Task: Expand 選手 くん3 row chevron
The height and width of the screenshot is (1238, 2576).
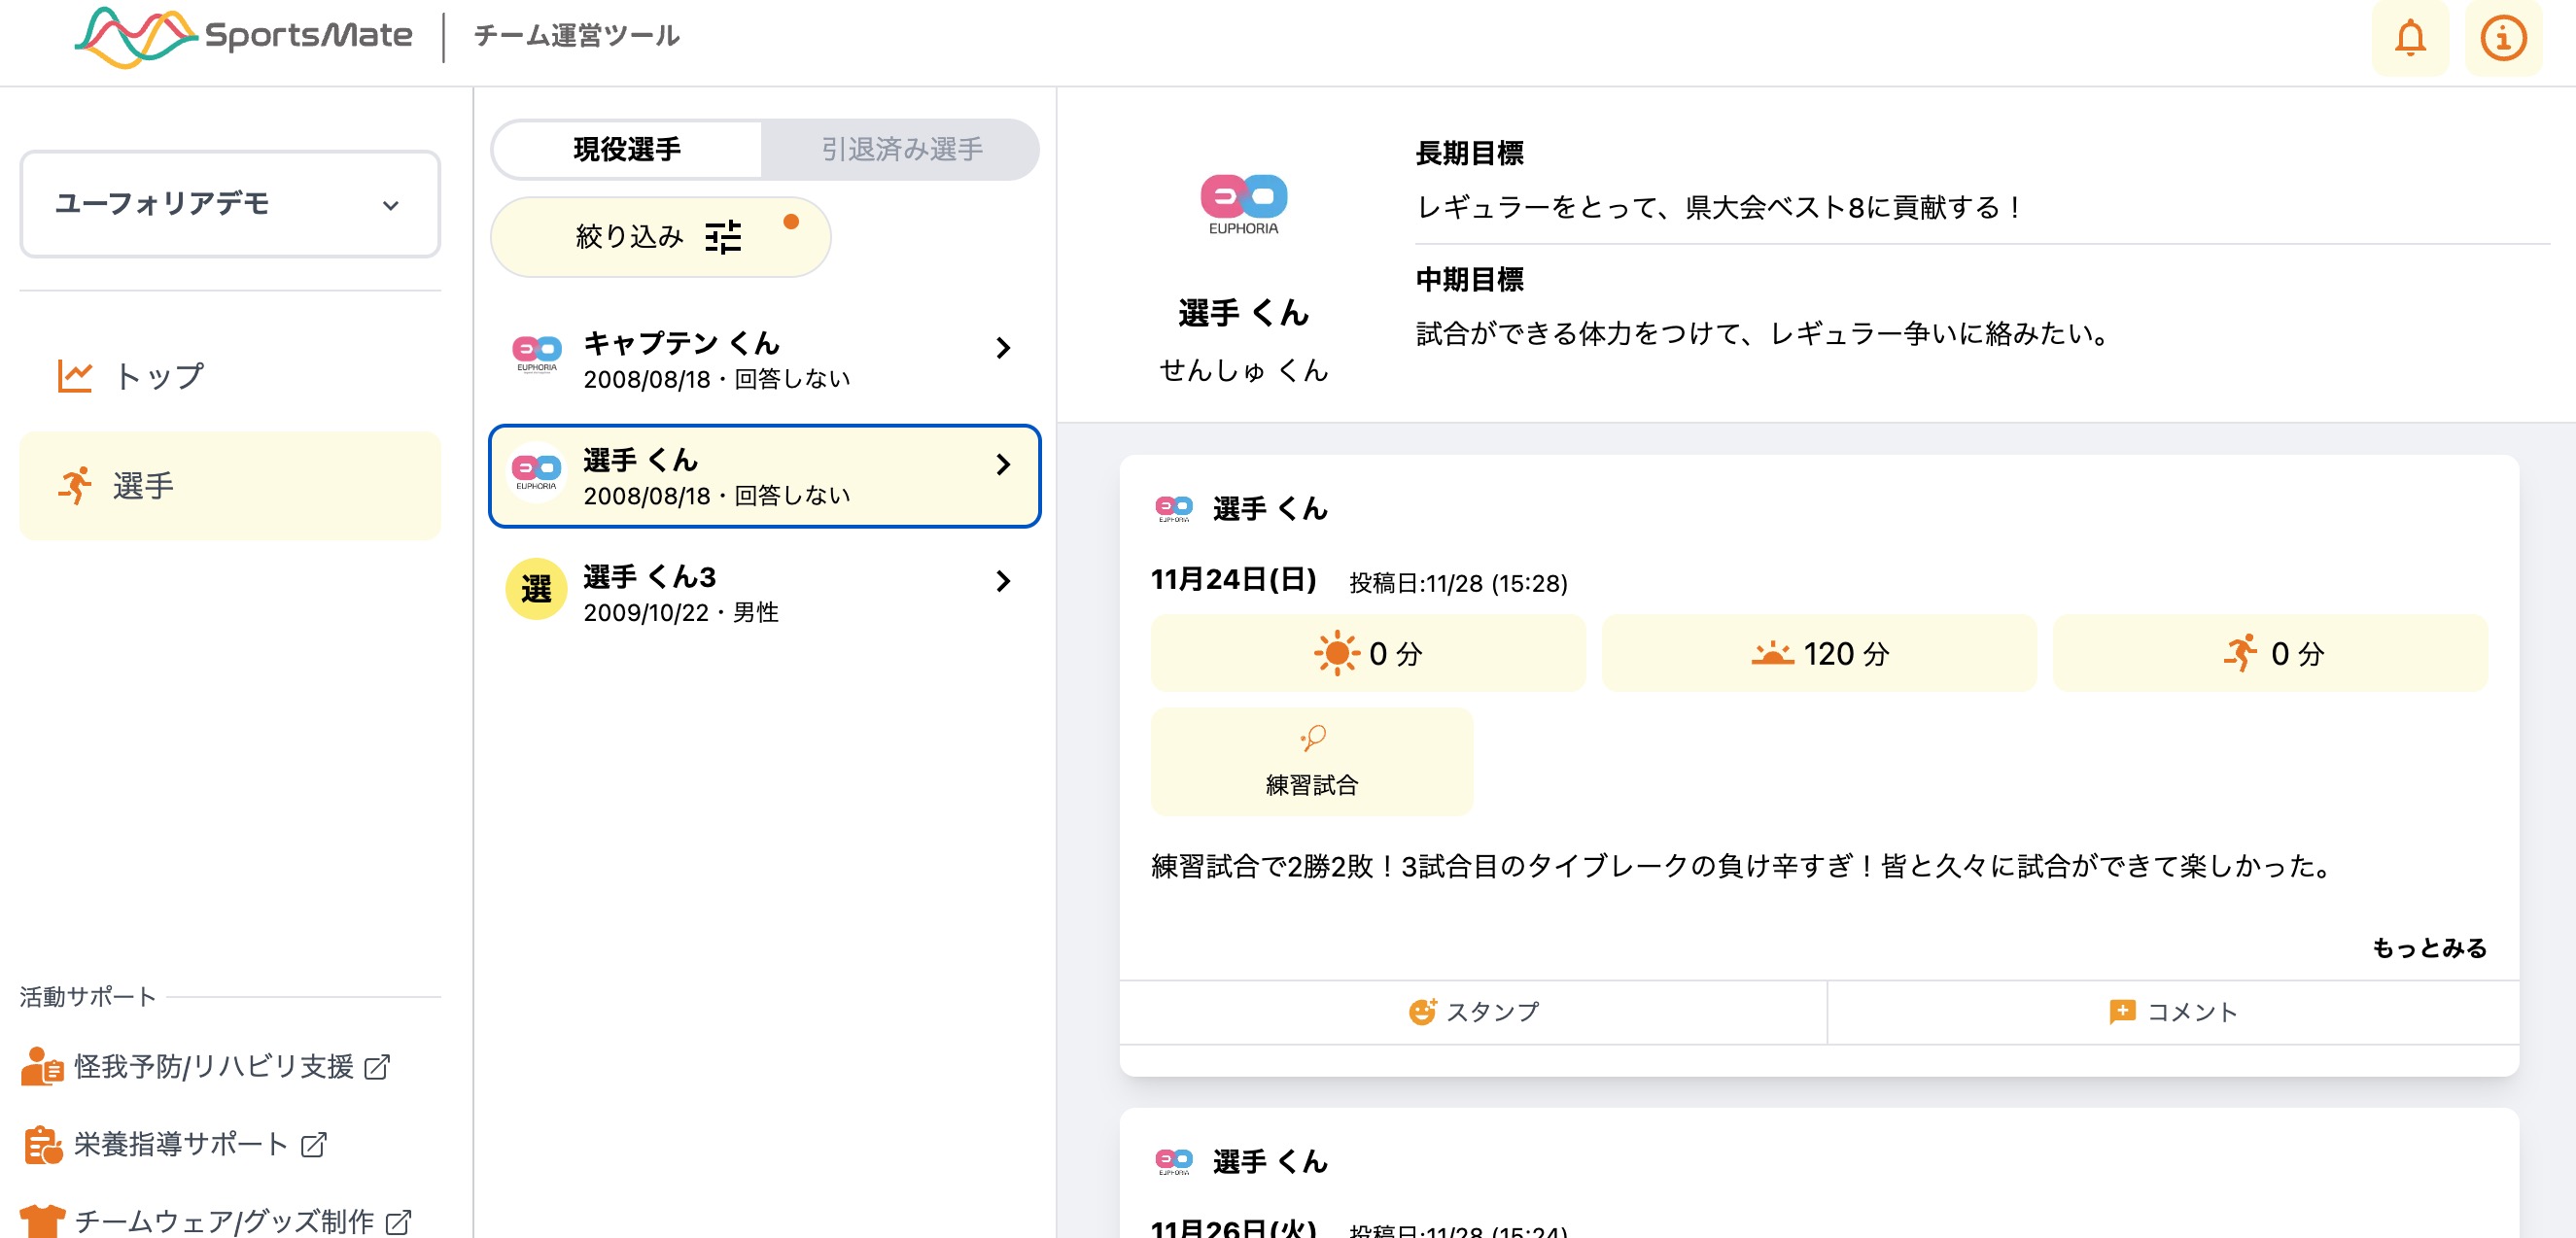Action: pyautogui.click(x=1003, y=581)
